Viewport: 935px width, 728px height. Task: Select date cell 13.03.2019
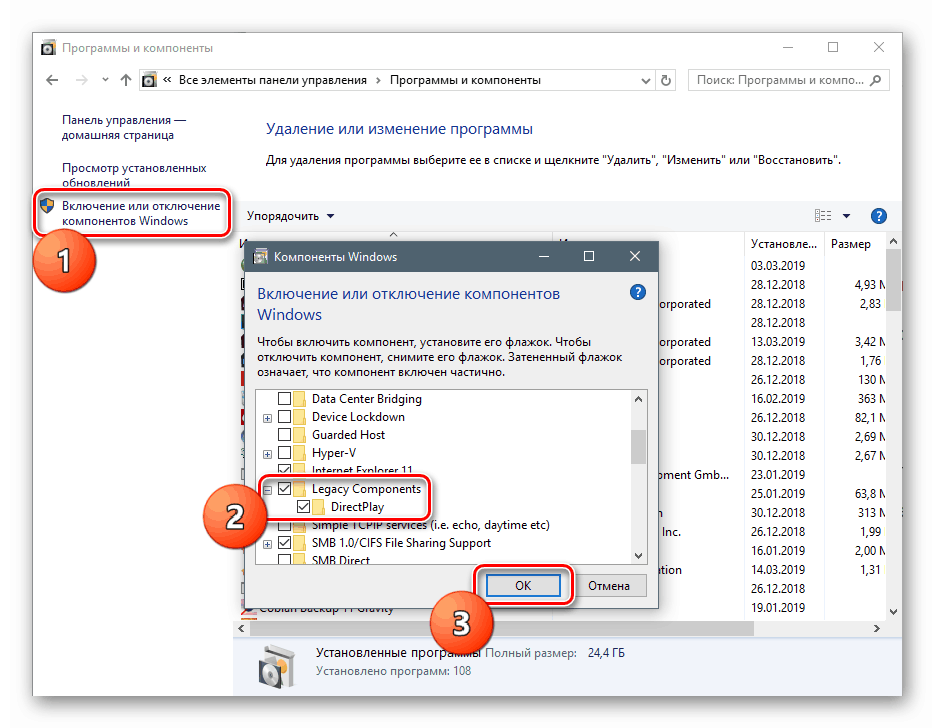click(778, 342)
